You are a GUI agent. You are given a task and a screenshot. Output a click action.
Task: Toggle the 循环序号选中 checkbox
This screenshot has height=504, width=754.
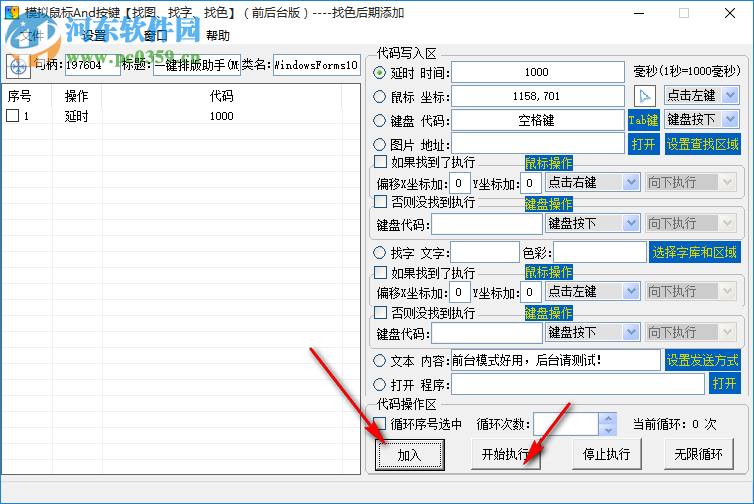point(380,424)
